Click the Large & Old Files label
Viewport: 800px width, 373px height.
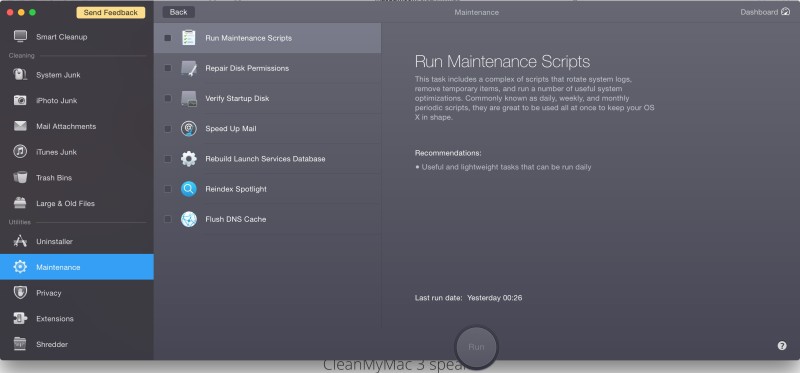pyautogui.click(x=65, y=203)
